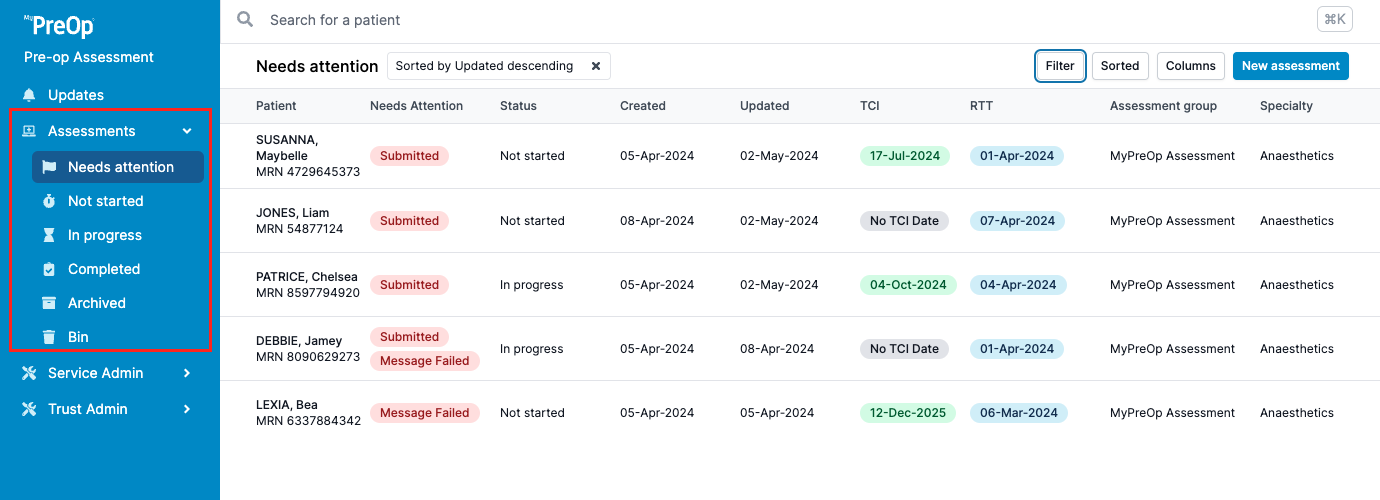Remove the Sorted by Updated descending filter

point(596,66)
